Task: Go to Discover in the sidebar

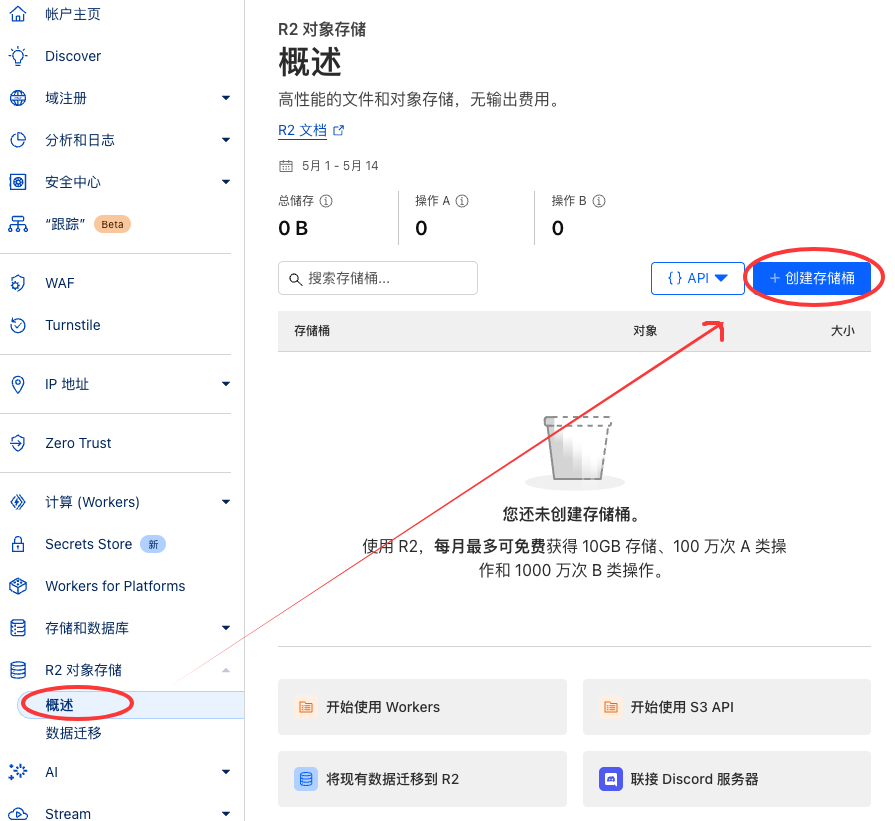Action: point(73,56)
